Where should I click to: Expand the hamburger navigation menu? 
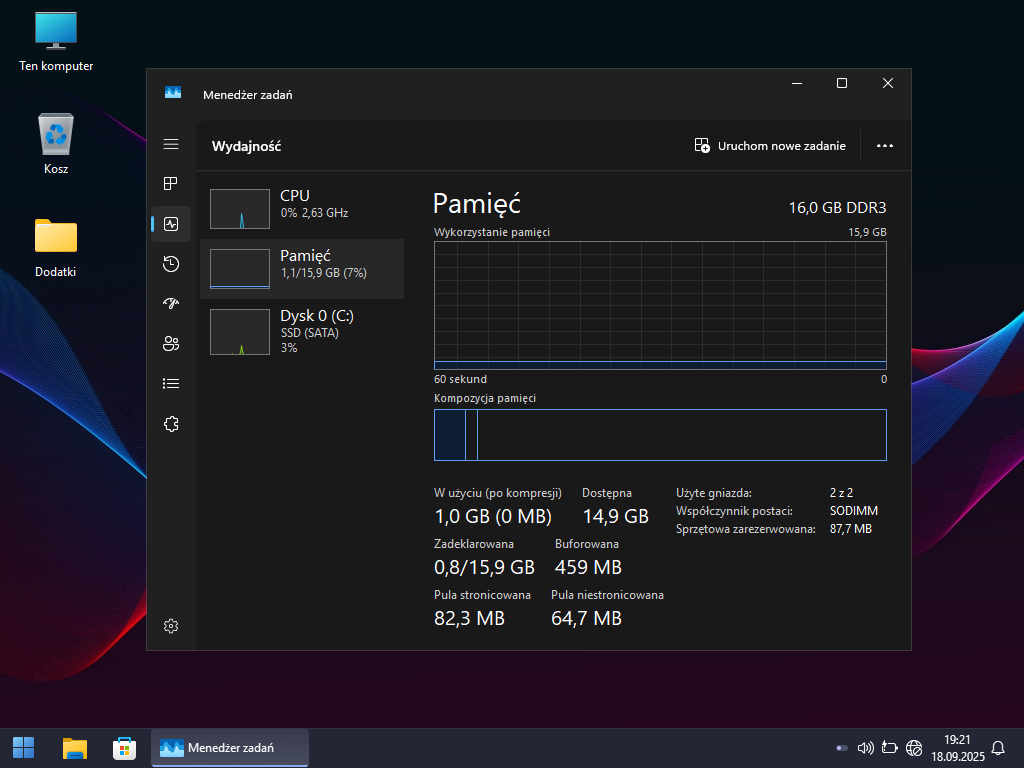click(171, 145)
